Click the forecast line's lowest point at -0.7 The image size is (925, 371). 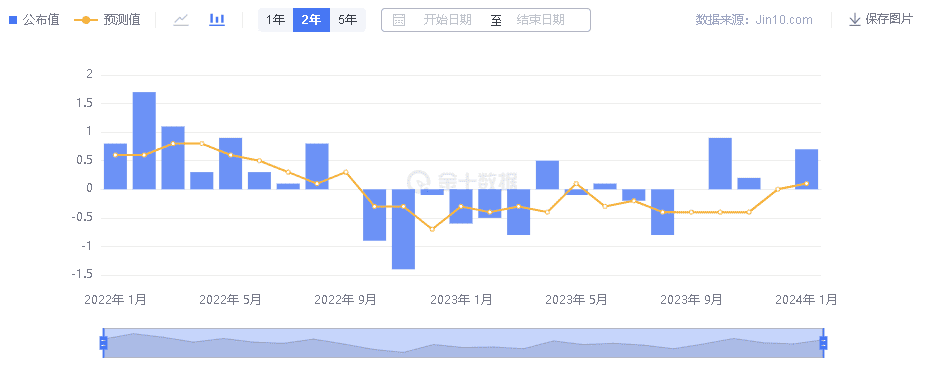(432, 229)
